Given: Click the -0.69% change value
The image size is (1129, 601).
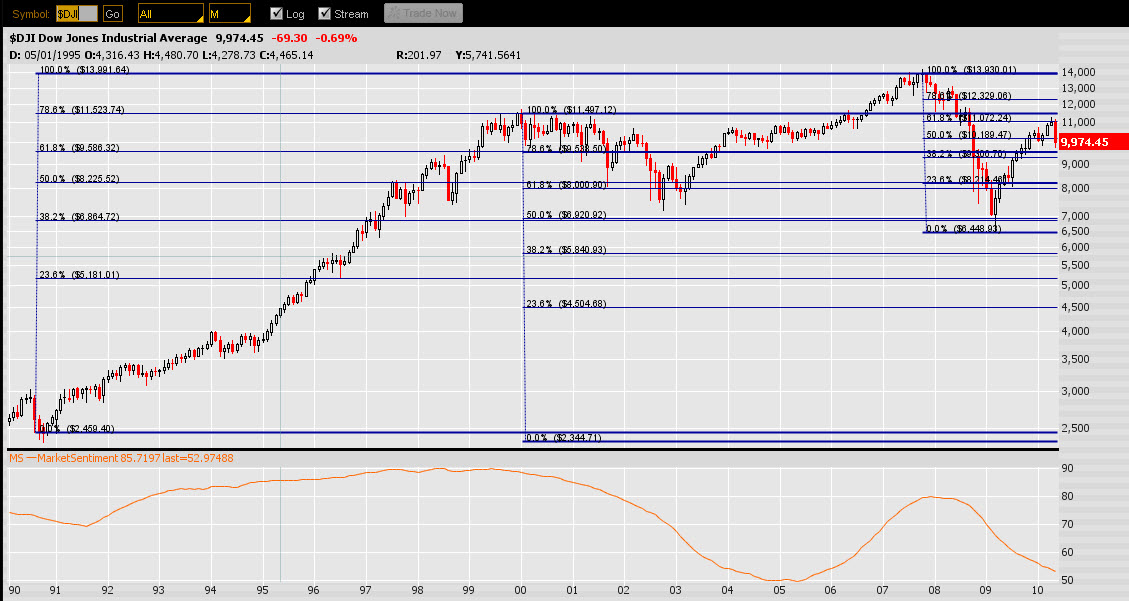Looking at the screenshot, I should click(336, 38).
